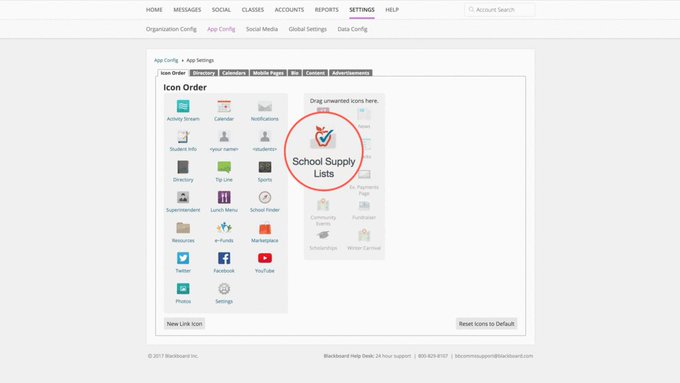Select the faded Winter Carnival icon
Screen dimensions: 680x383
(x=364, y=235)
